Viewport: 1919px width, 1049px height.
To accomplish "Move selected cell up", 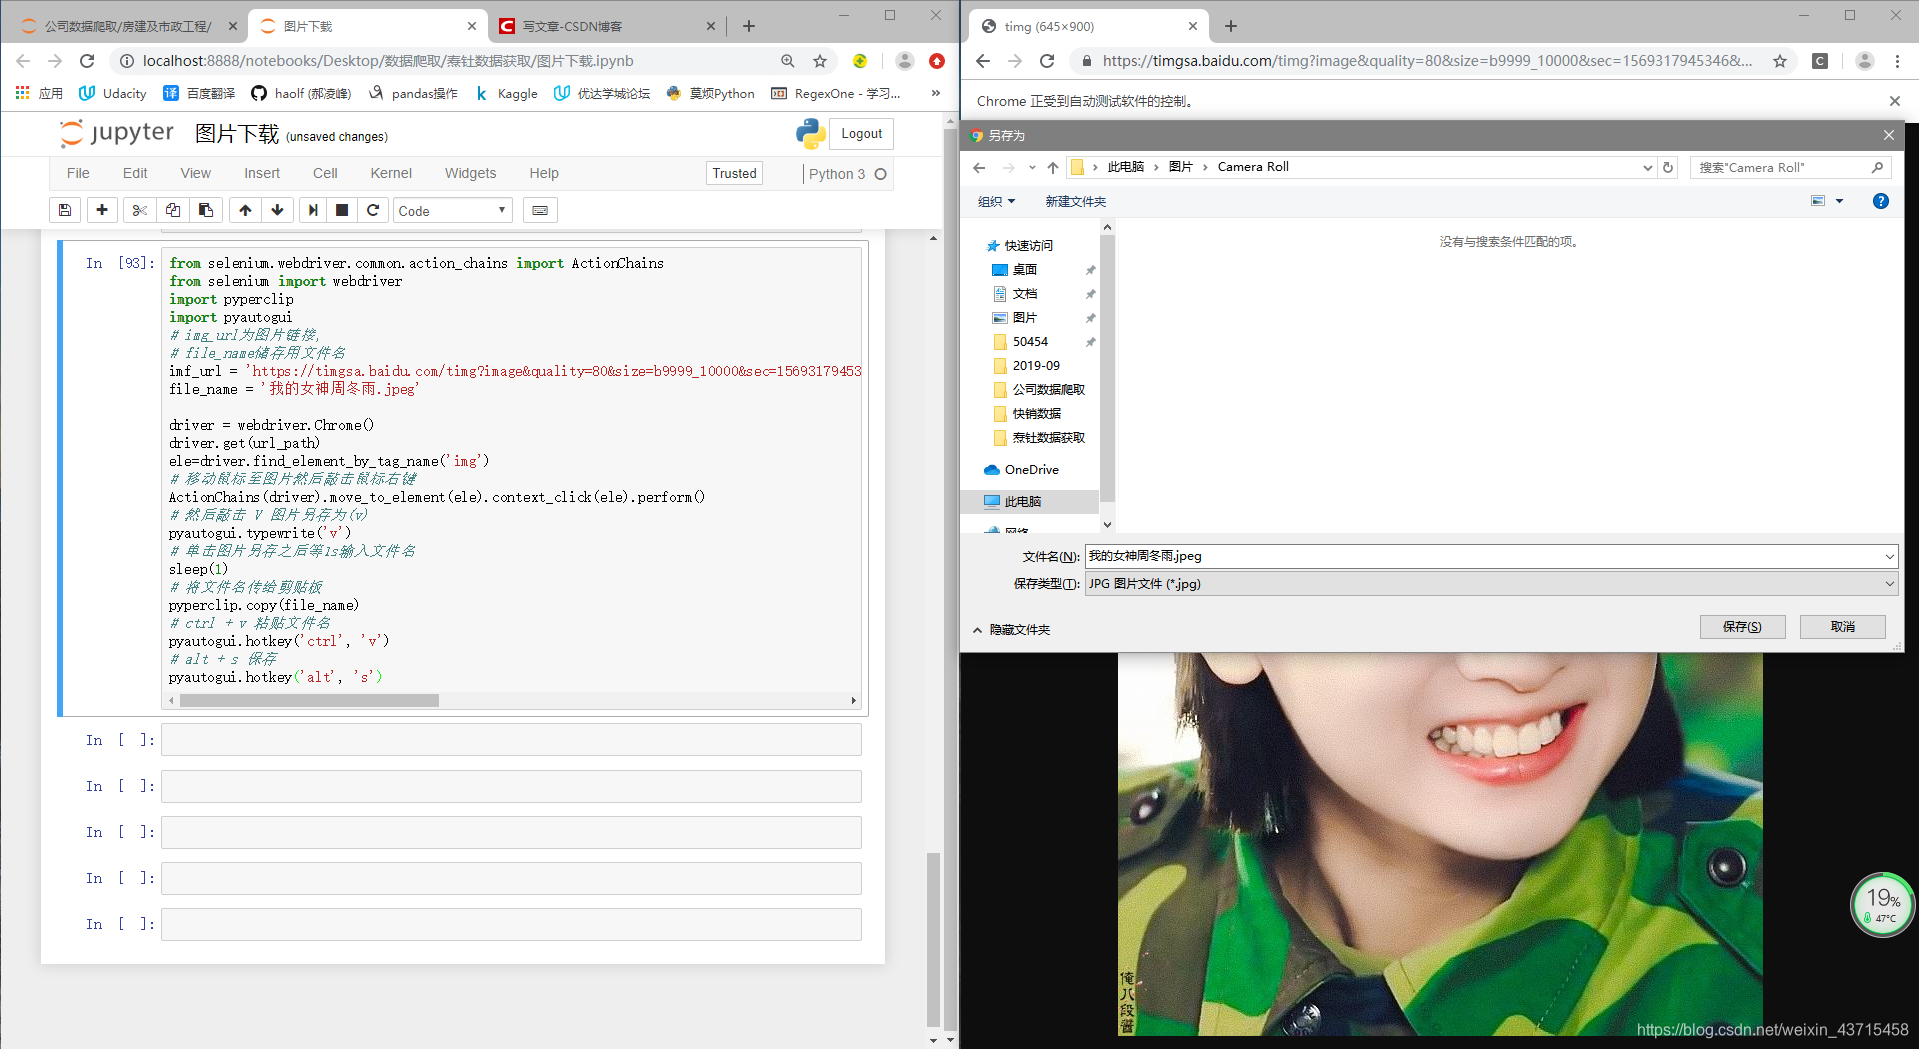I will click(245, 210).
